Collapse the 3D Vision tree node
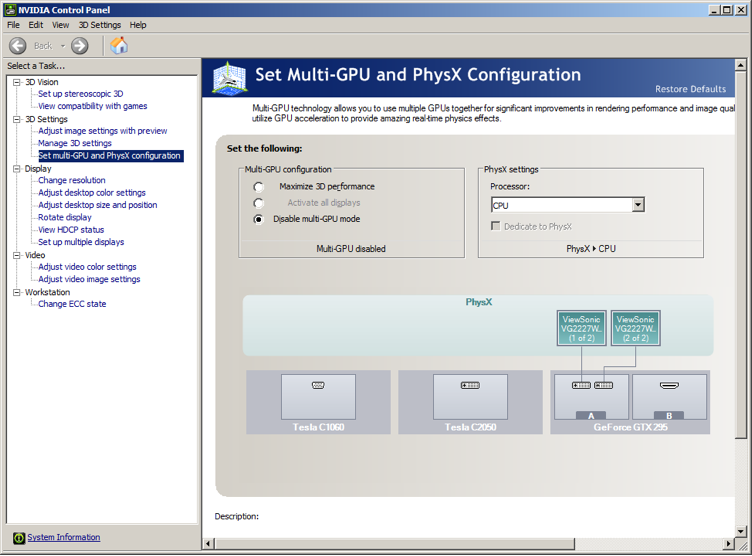The image size is (752, 556). tap(17, 82)
